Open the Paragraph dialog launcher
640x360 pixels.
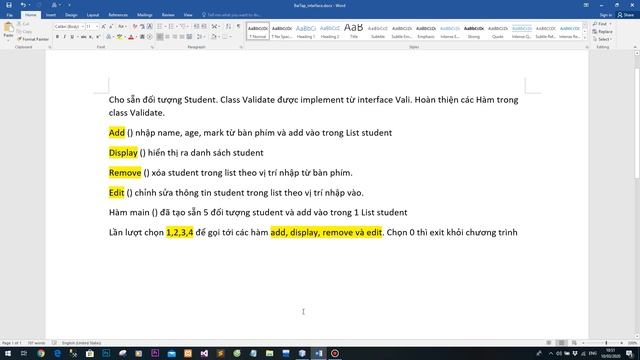tap(241, 47)
